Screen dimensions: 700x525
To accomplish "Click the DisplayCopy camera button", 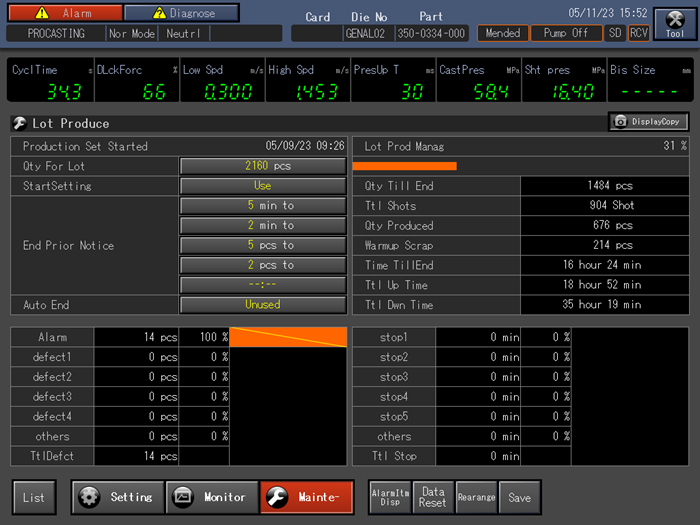I will (648, 121).
